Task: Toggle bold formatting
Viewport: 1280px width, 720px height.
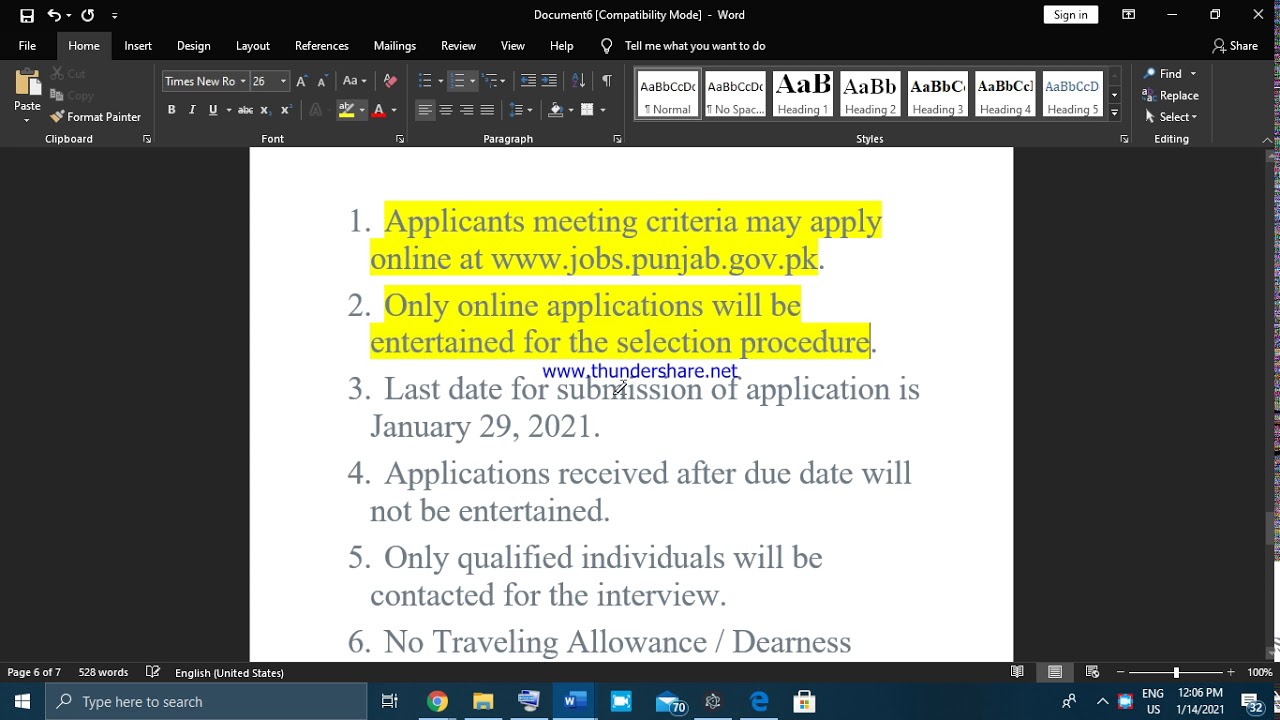Action: coord(171,110)
